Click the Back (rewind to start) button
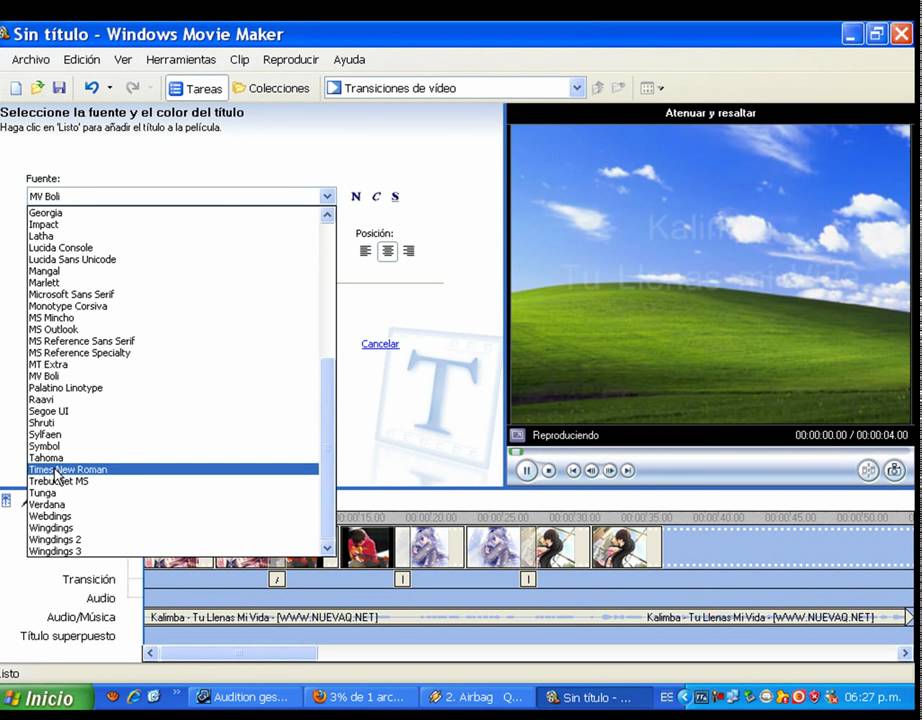Screen dimensions: 922x720 tap(573, 471)
